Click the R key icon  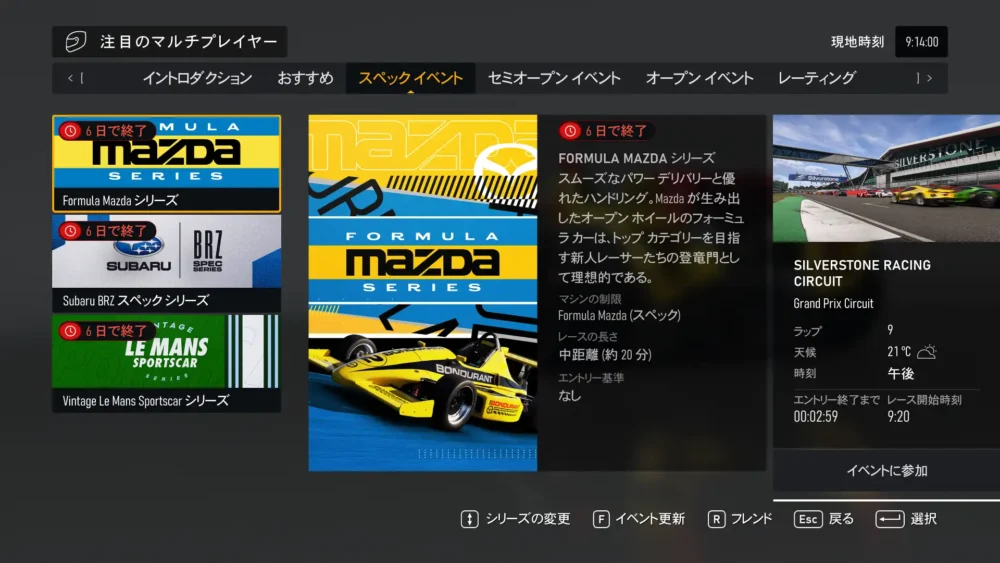[716, 519]
